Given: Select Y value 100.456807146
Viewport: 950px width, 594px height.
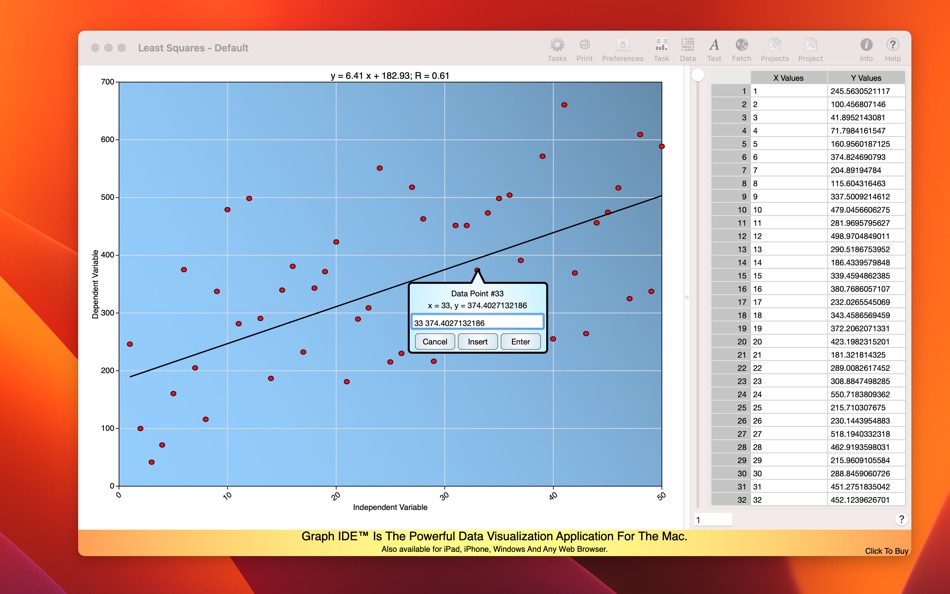Looking at the screenshot, I should (x=866, y=104).
